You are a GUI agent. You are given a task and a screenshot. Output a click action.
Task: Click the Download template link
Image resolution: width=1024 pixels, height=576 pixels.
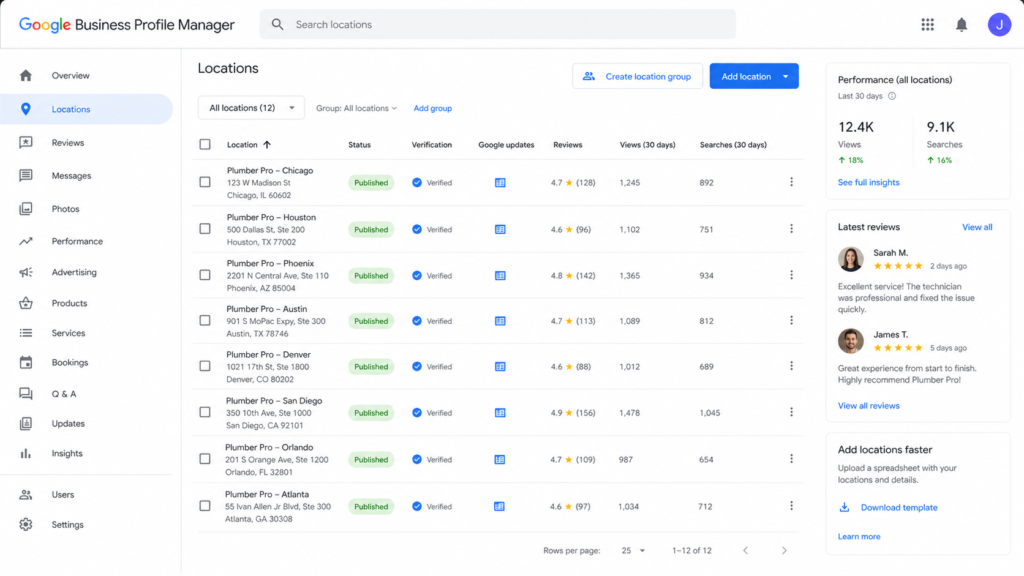click(x=899, y=507)
